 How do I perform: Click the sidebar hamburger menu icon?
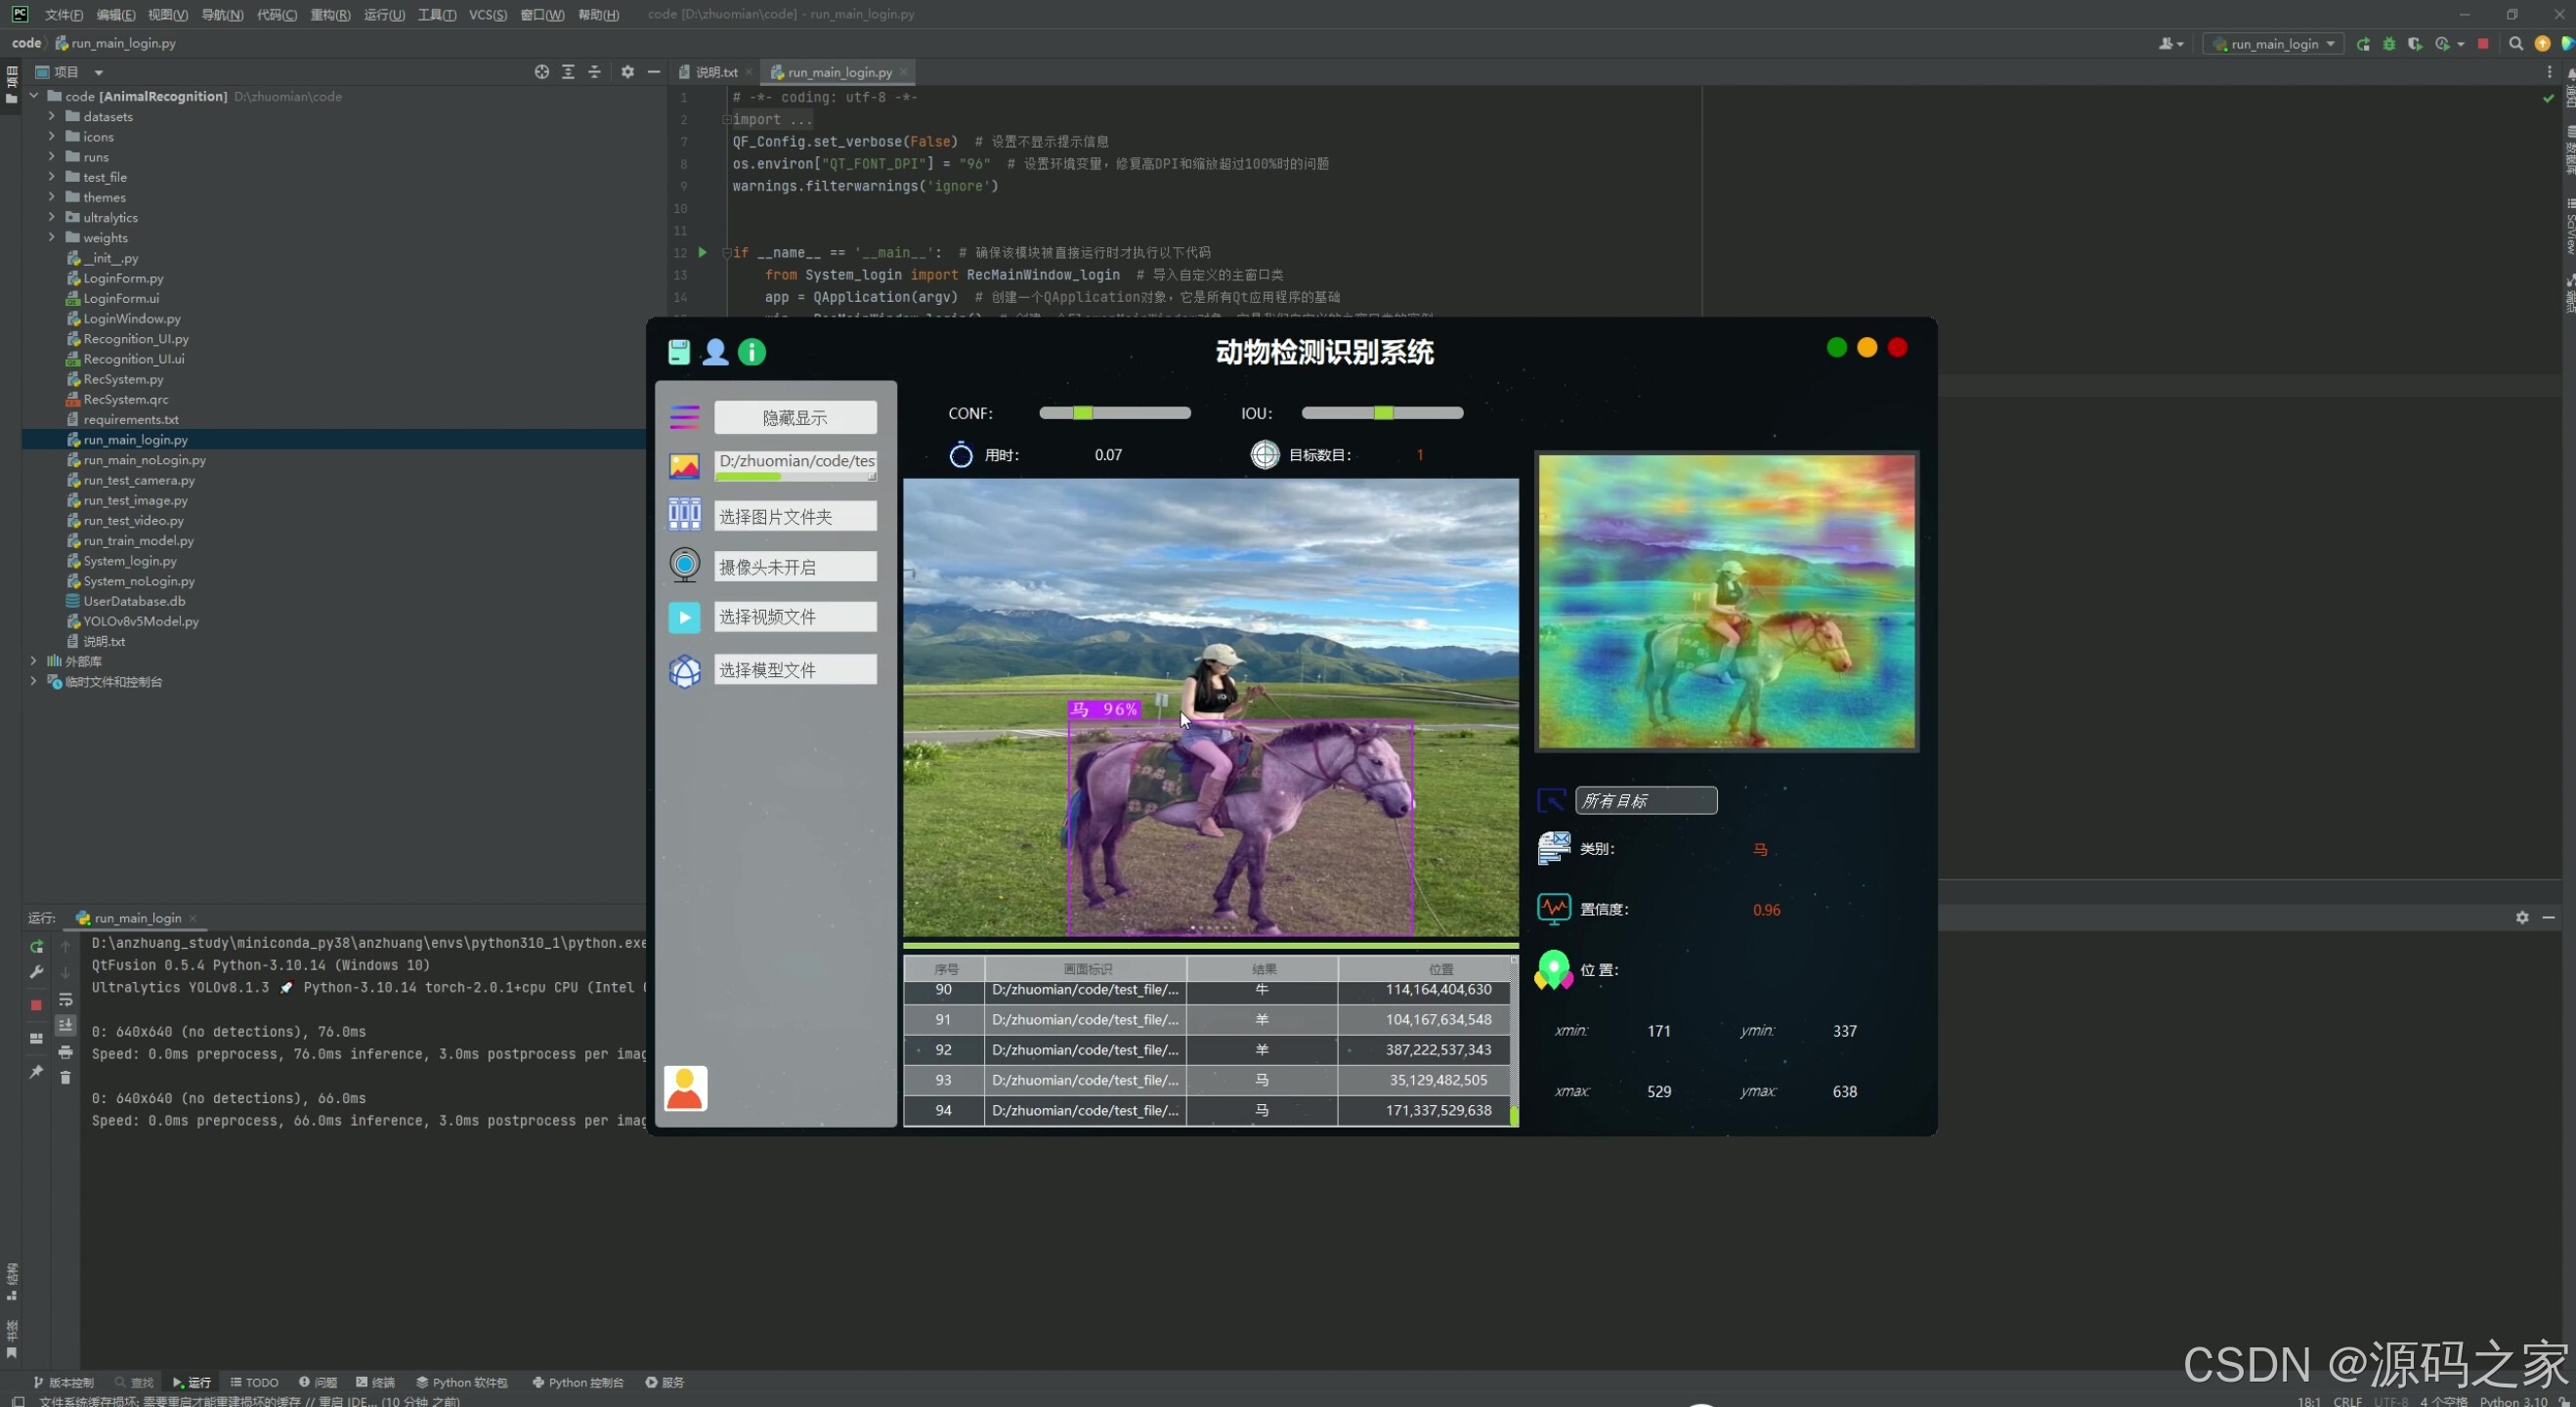pyautogui.click(x=684, y=417)
